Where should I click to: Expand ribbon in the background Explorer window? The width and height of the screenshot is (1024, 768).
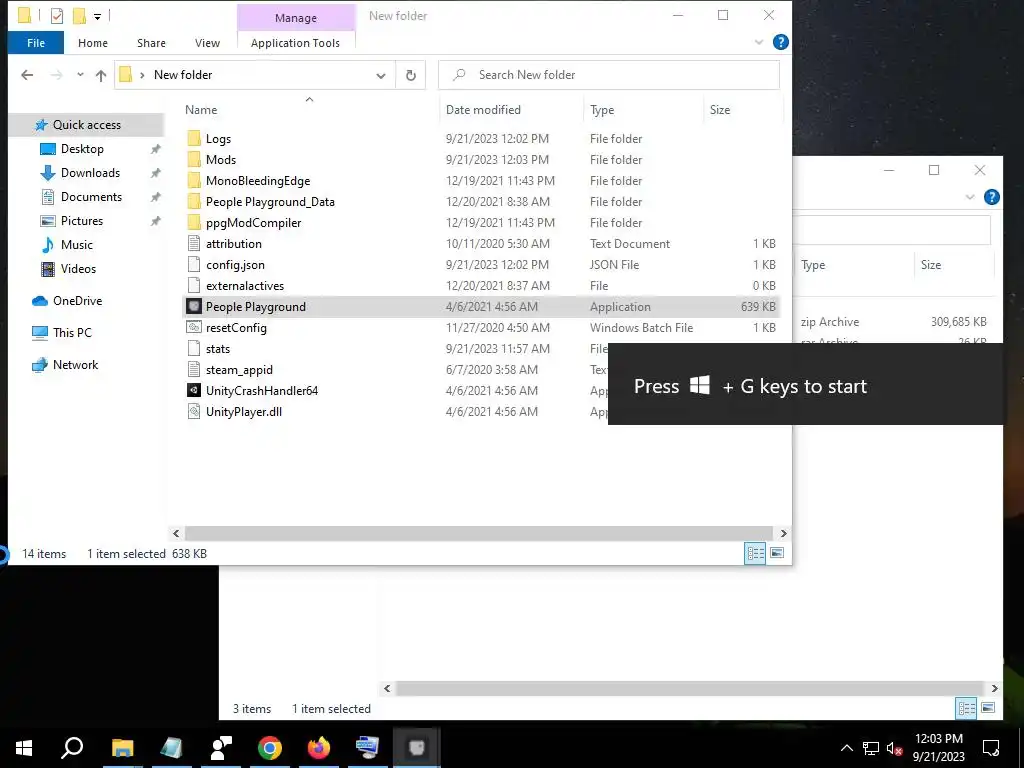[x=970, y=197]
